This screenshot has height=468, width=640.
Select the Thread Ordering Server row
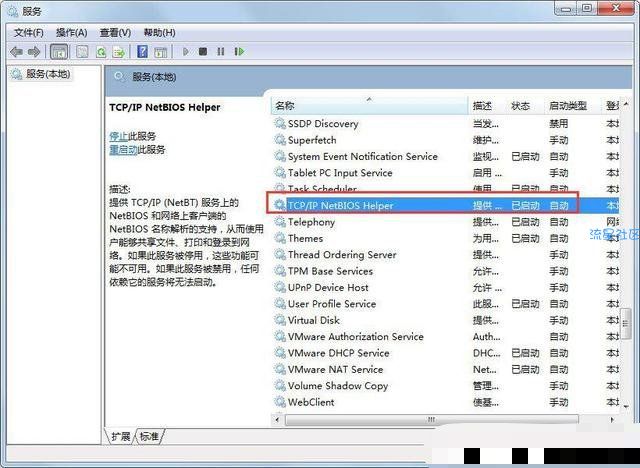tap(445, 255)
